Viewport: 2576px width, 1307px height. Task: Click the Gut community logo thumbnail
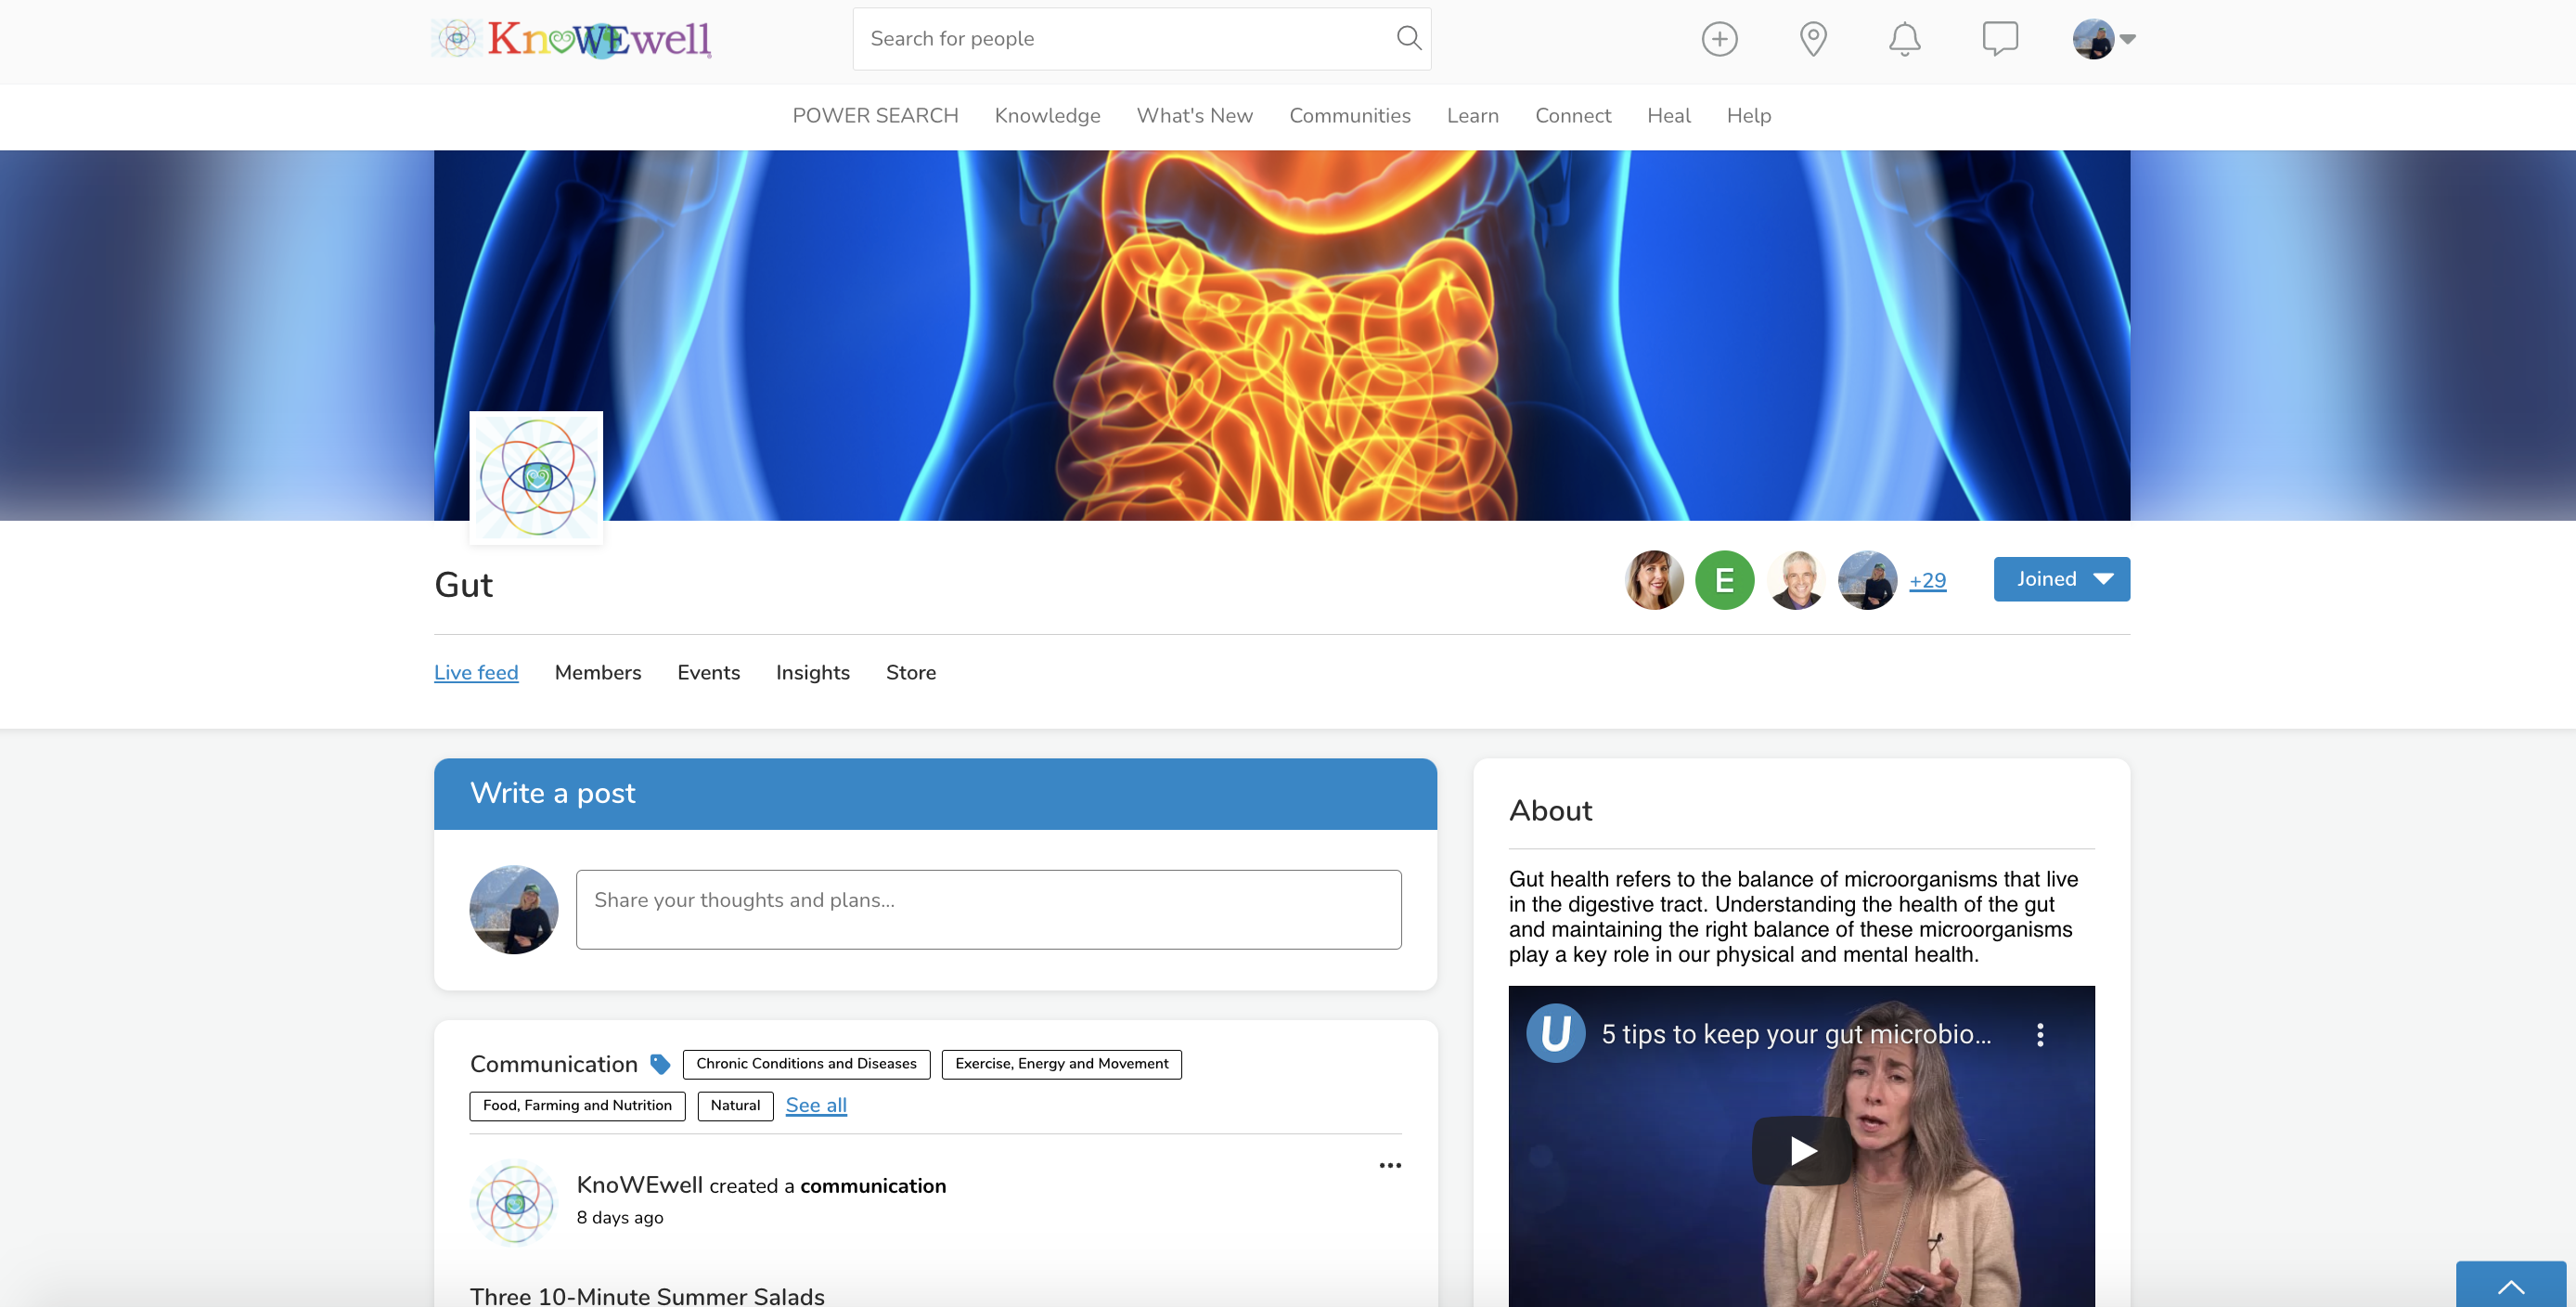pyautogui.click(x=536, y=477)
